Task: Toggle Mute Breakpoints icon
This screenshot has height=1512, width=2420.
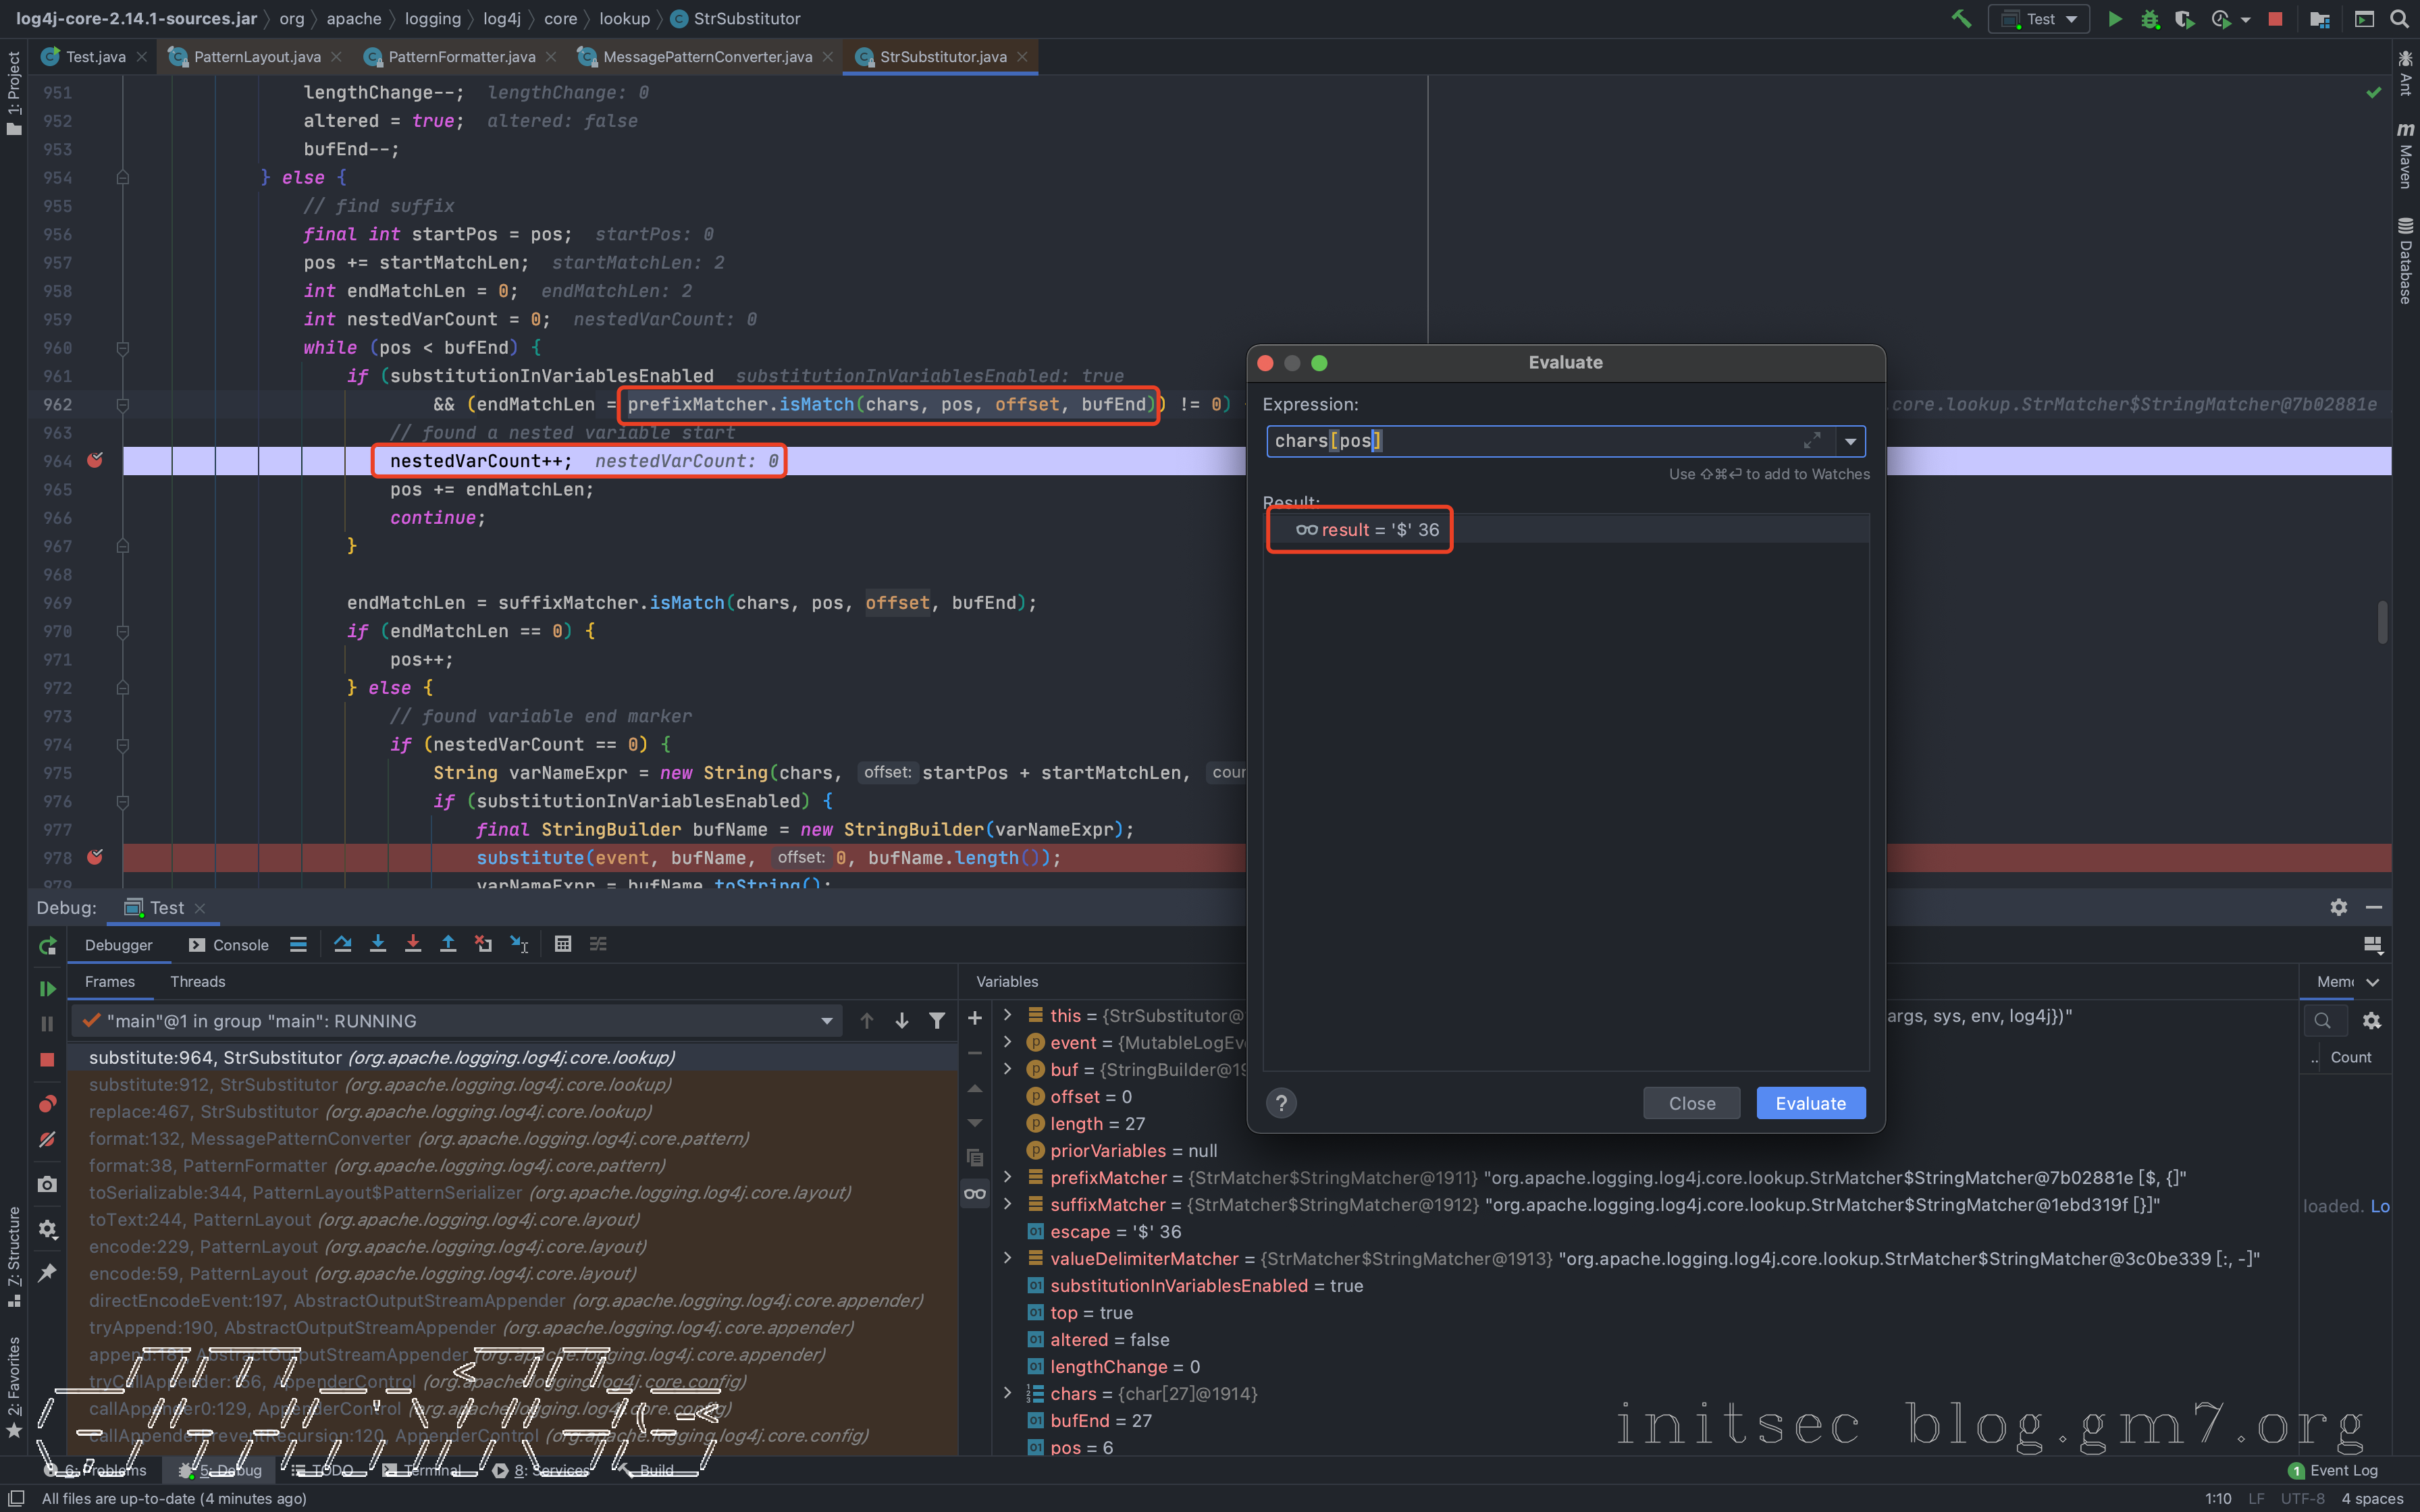Action: click(x=47, y=1140)
